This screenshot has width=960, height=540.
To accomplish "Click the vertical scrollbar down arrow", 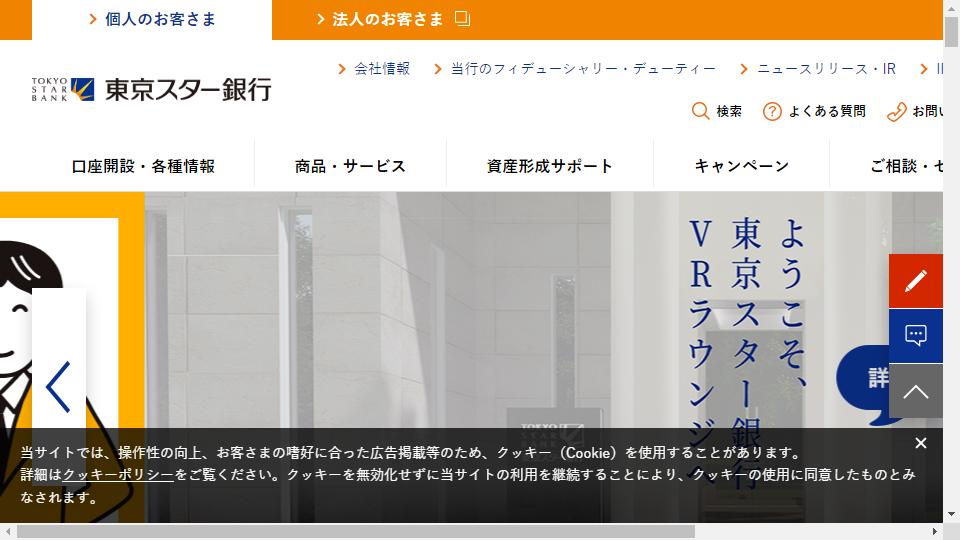I will pyautogui.click(x=951, y=515).
